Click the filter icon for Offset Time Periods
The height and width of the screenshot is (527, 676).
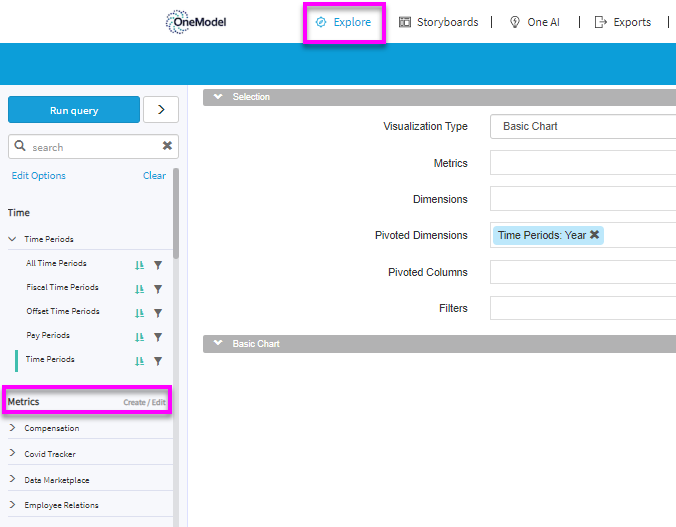[x=157, y=313]
